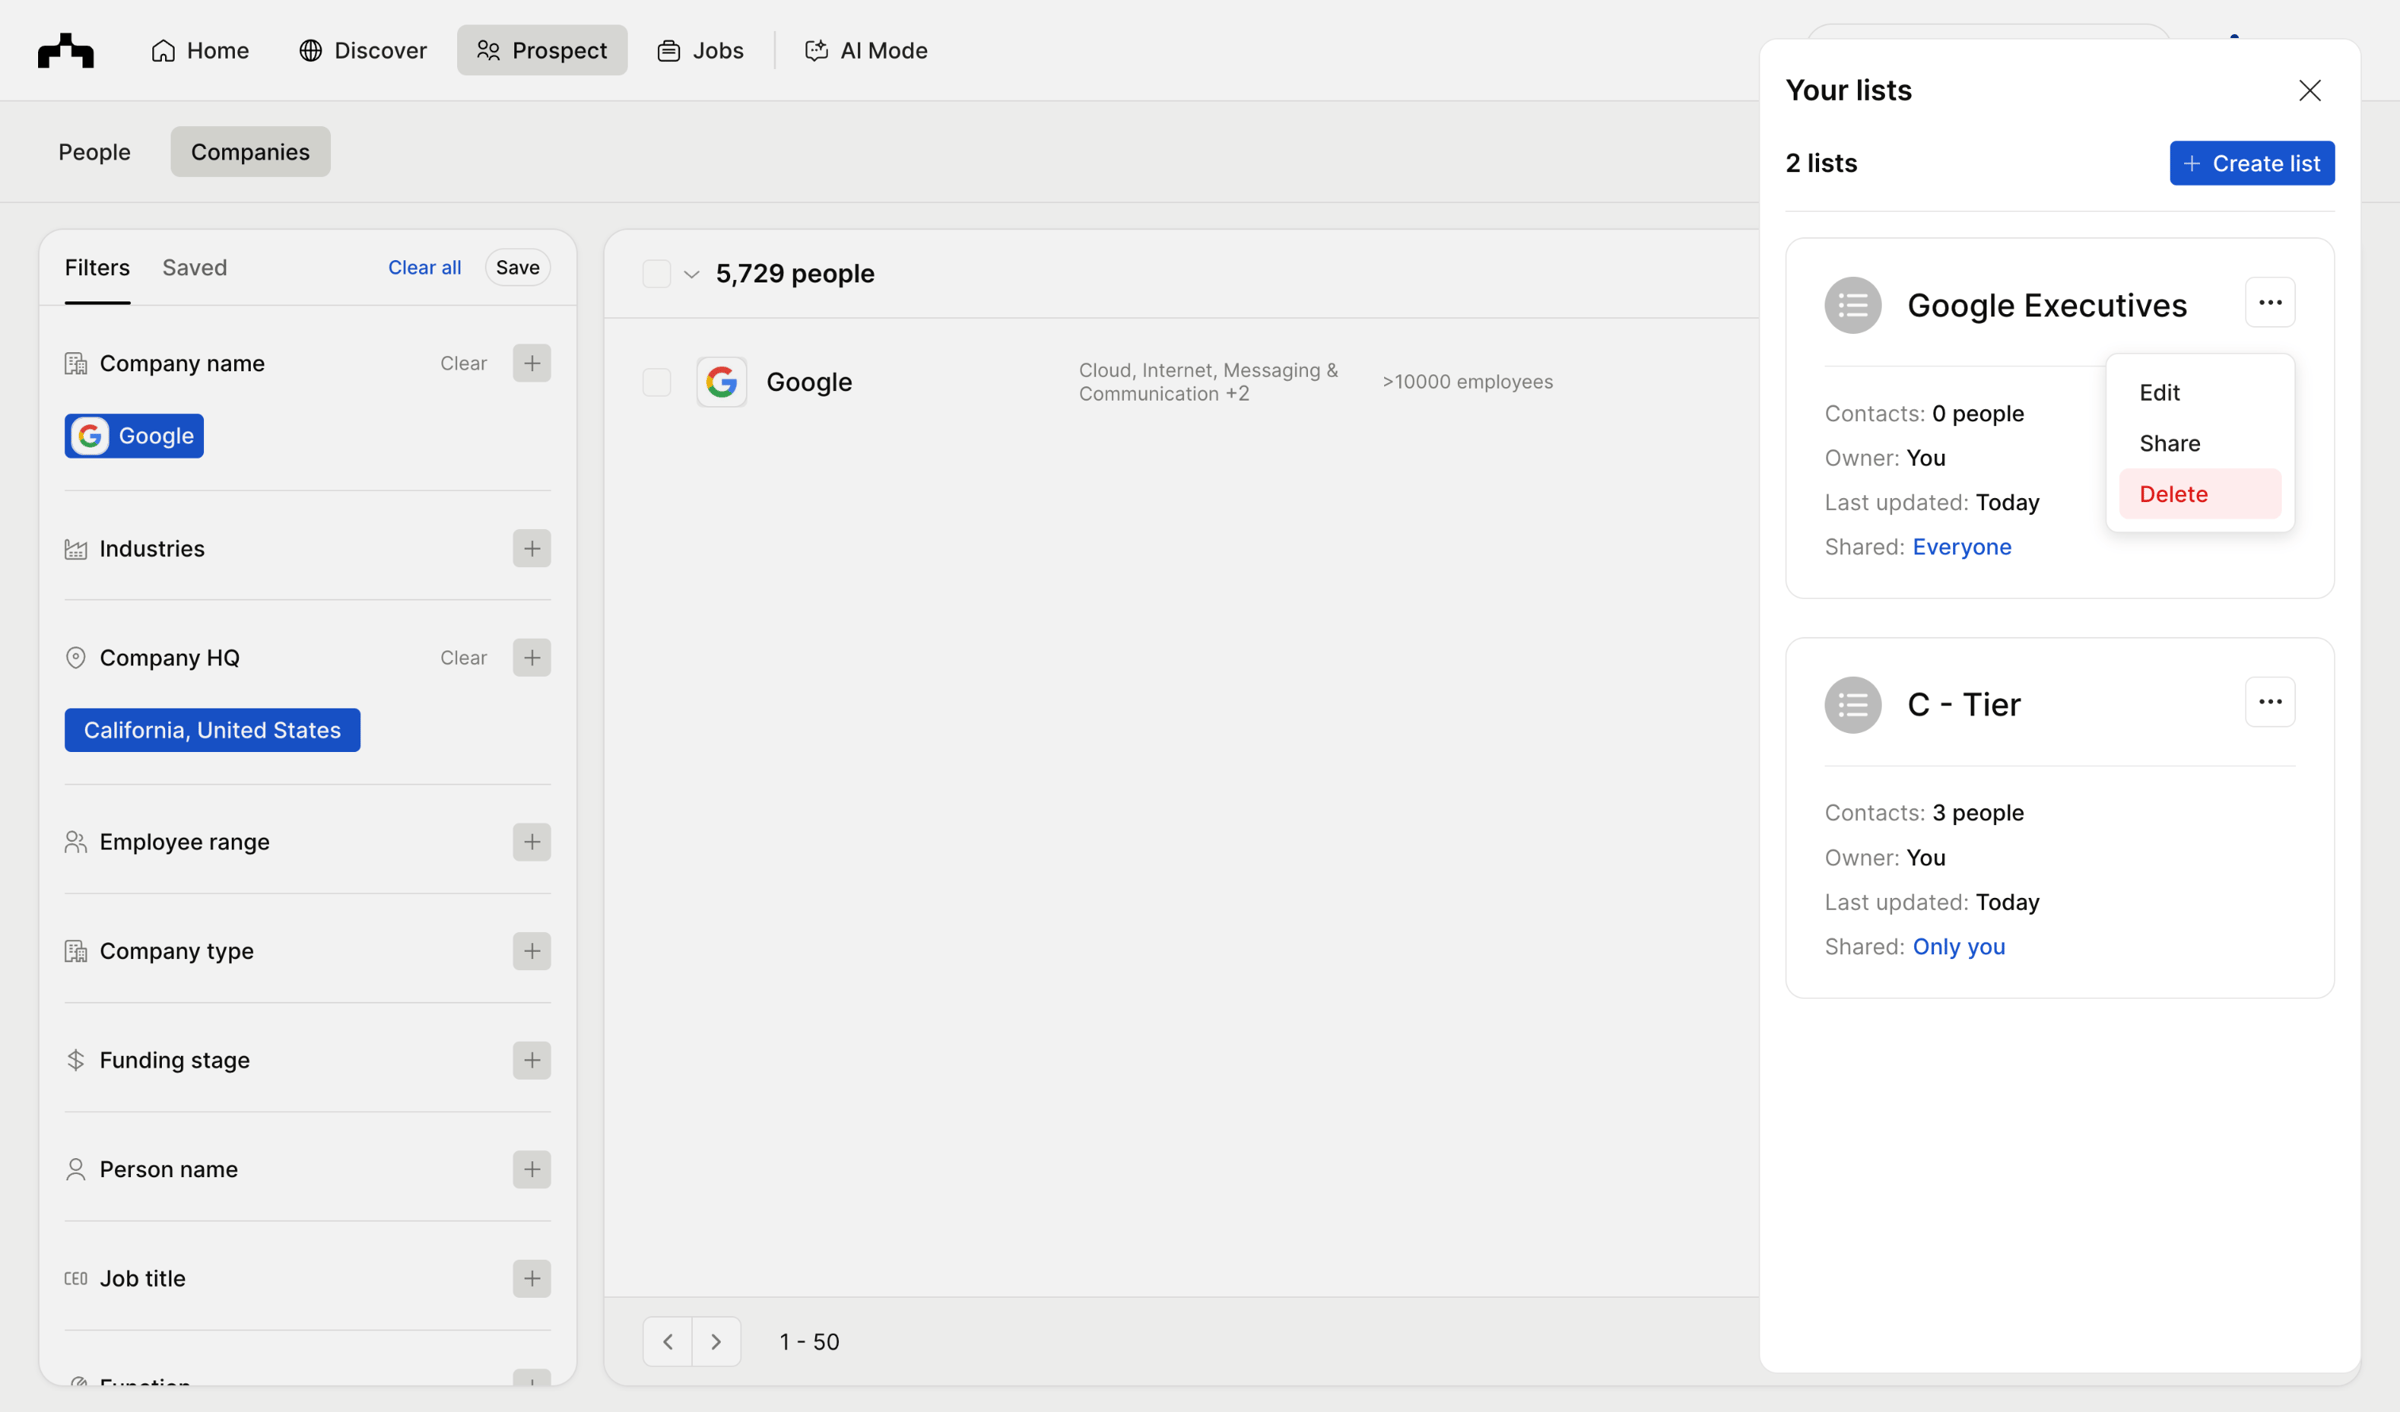Tick the select-all checkbox beside 5,729 people
The image size is (2400, 1412).
click(656, 273)
